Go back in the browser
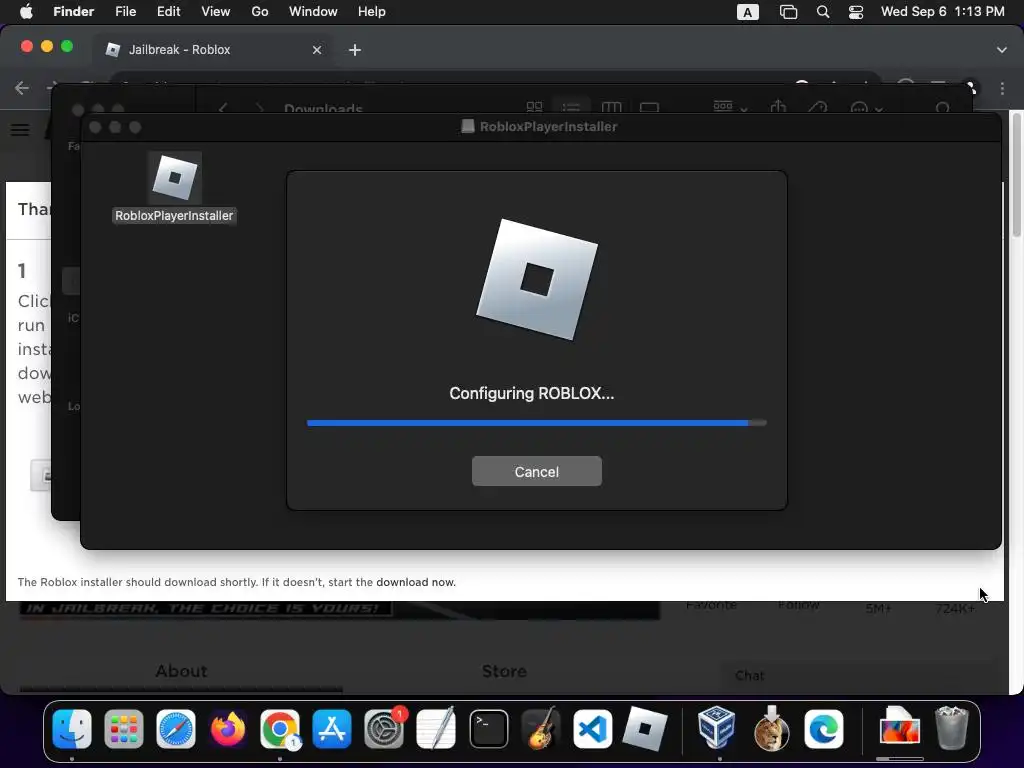 (22, 88)
